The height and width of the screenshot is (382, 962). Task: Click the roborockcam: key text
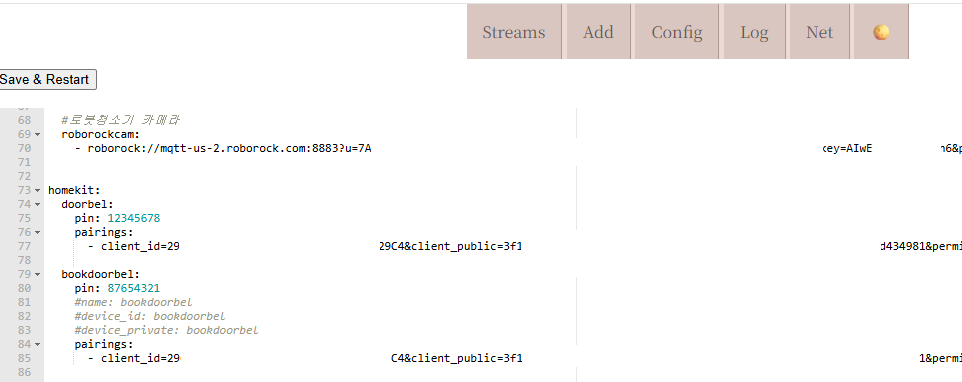tap(101, 134)
